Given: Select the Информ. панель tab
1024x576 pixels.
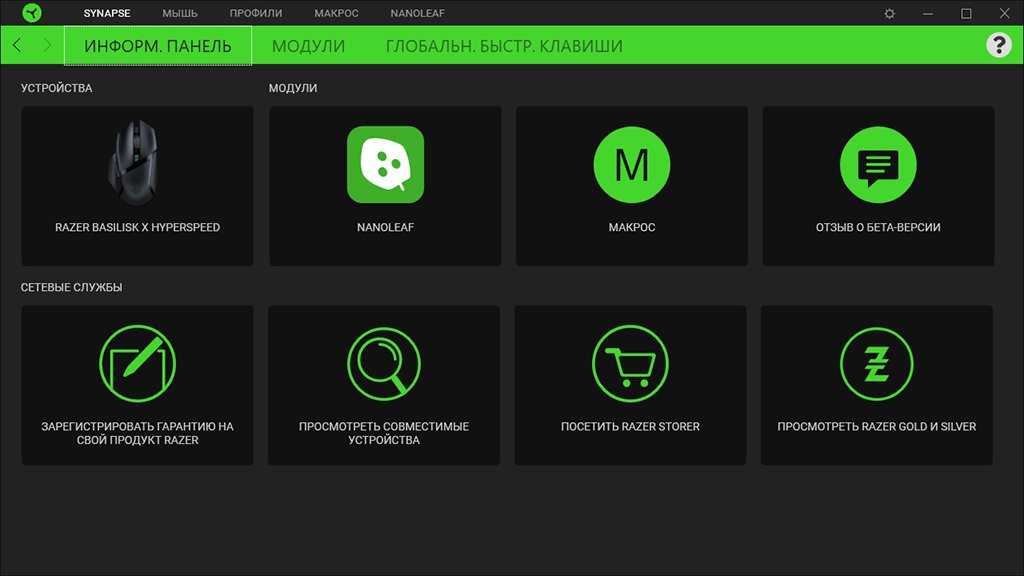Looking at the screenshot, I should [x=157, y=46].
